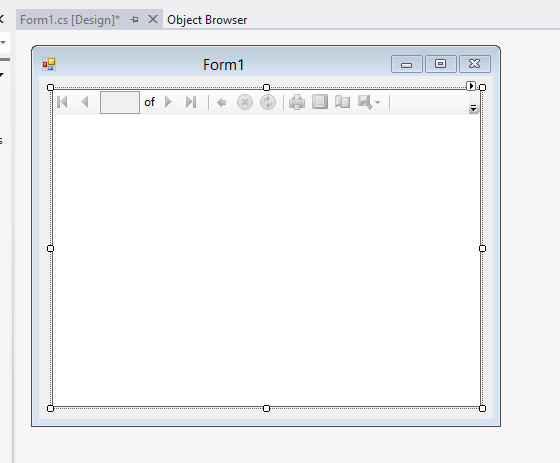Screen dimensions: 560x463
Task: Print the report using printer icon
Action: [x=297, y=102]
